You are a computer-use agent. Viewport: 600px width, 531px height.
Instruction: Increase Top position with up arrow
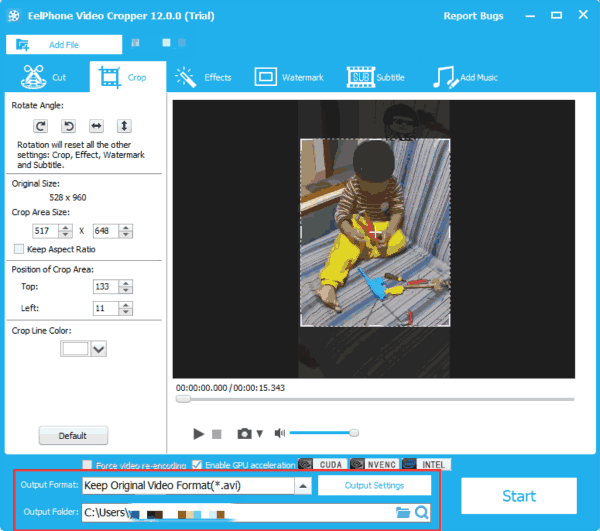[x=126, y=283]
